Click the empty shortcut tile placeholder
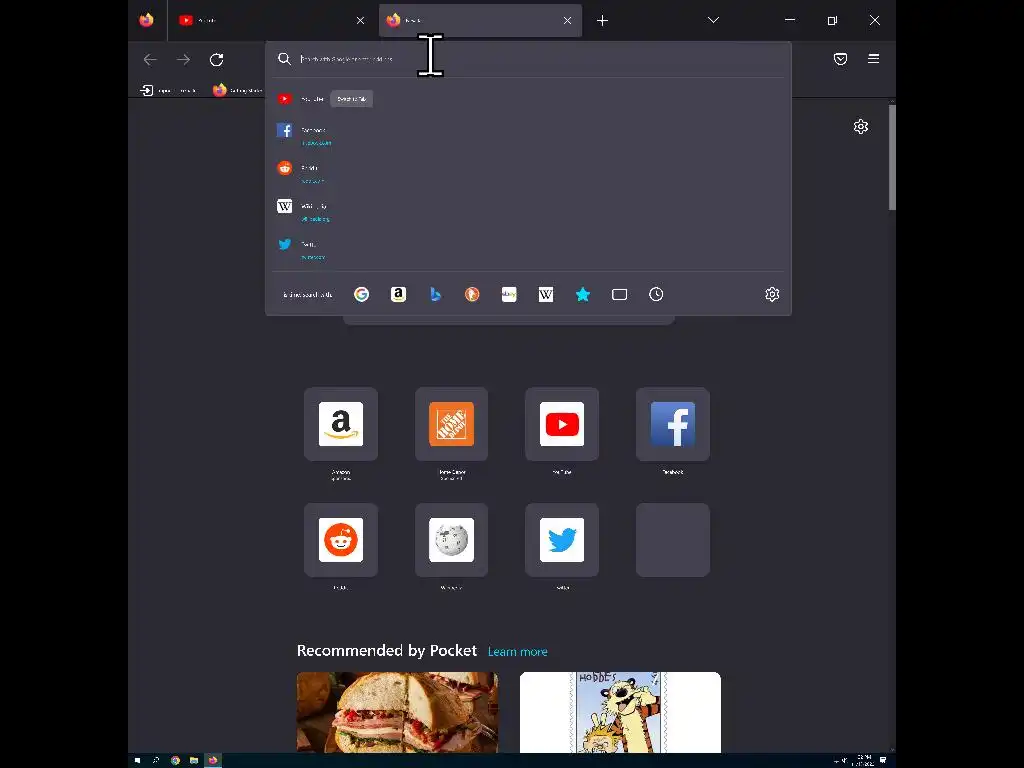Screen dimensions: 1024x768 (x=673, y=540)
